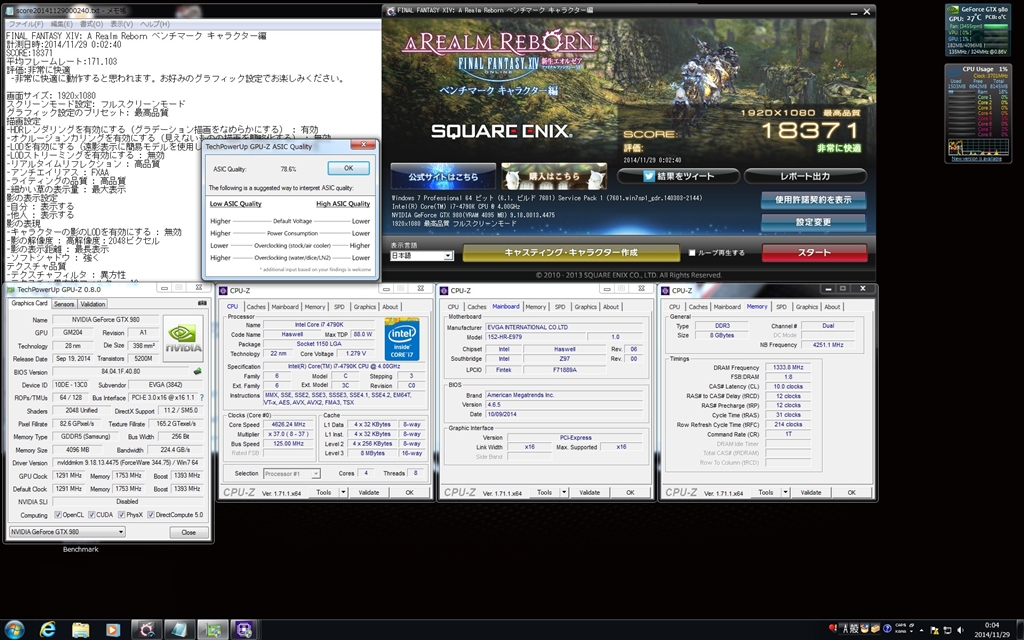The image size is (1024, 640).
Task: Click IME pad tray icon
Action: [x=865, y=628]
